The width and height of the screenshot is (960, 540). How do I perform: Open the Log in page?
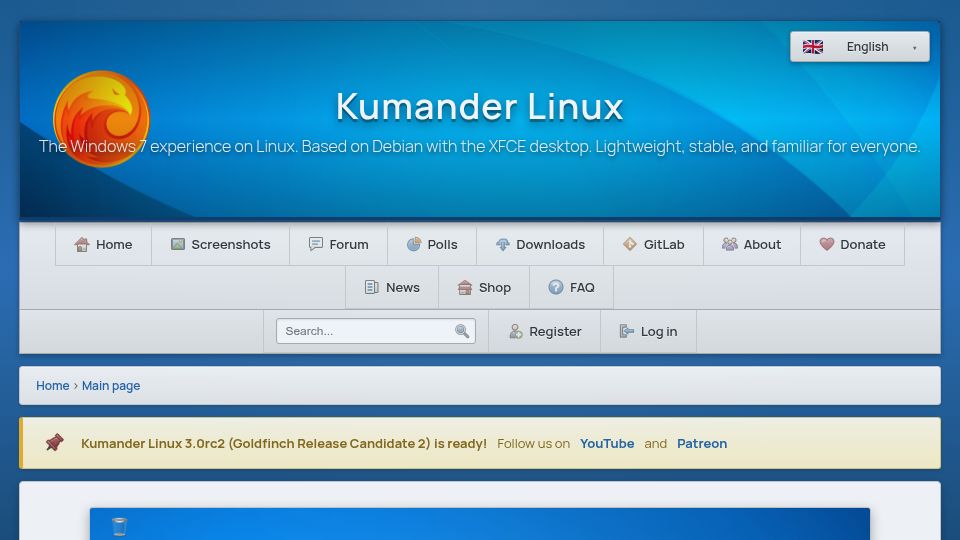(x=648, y=331)
